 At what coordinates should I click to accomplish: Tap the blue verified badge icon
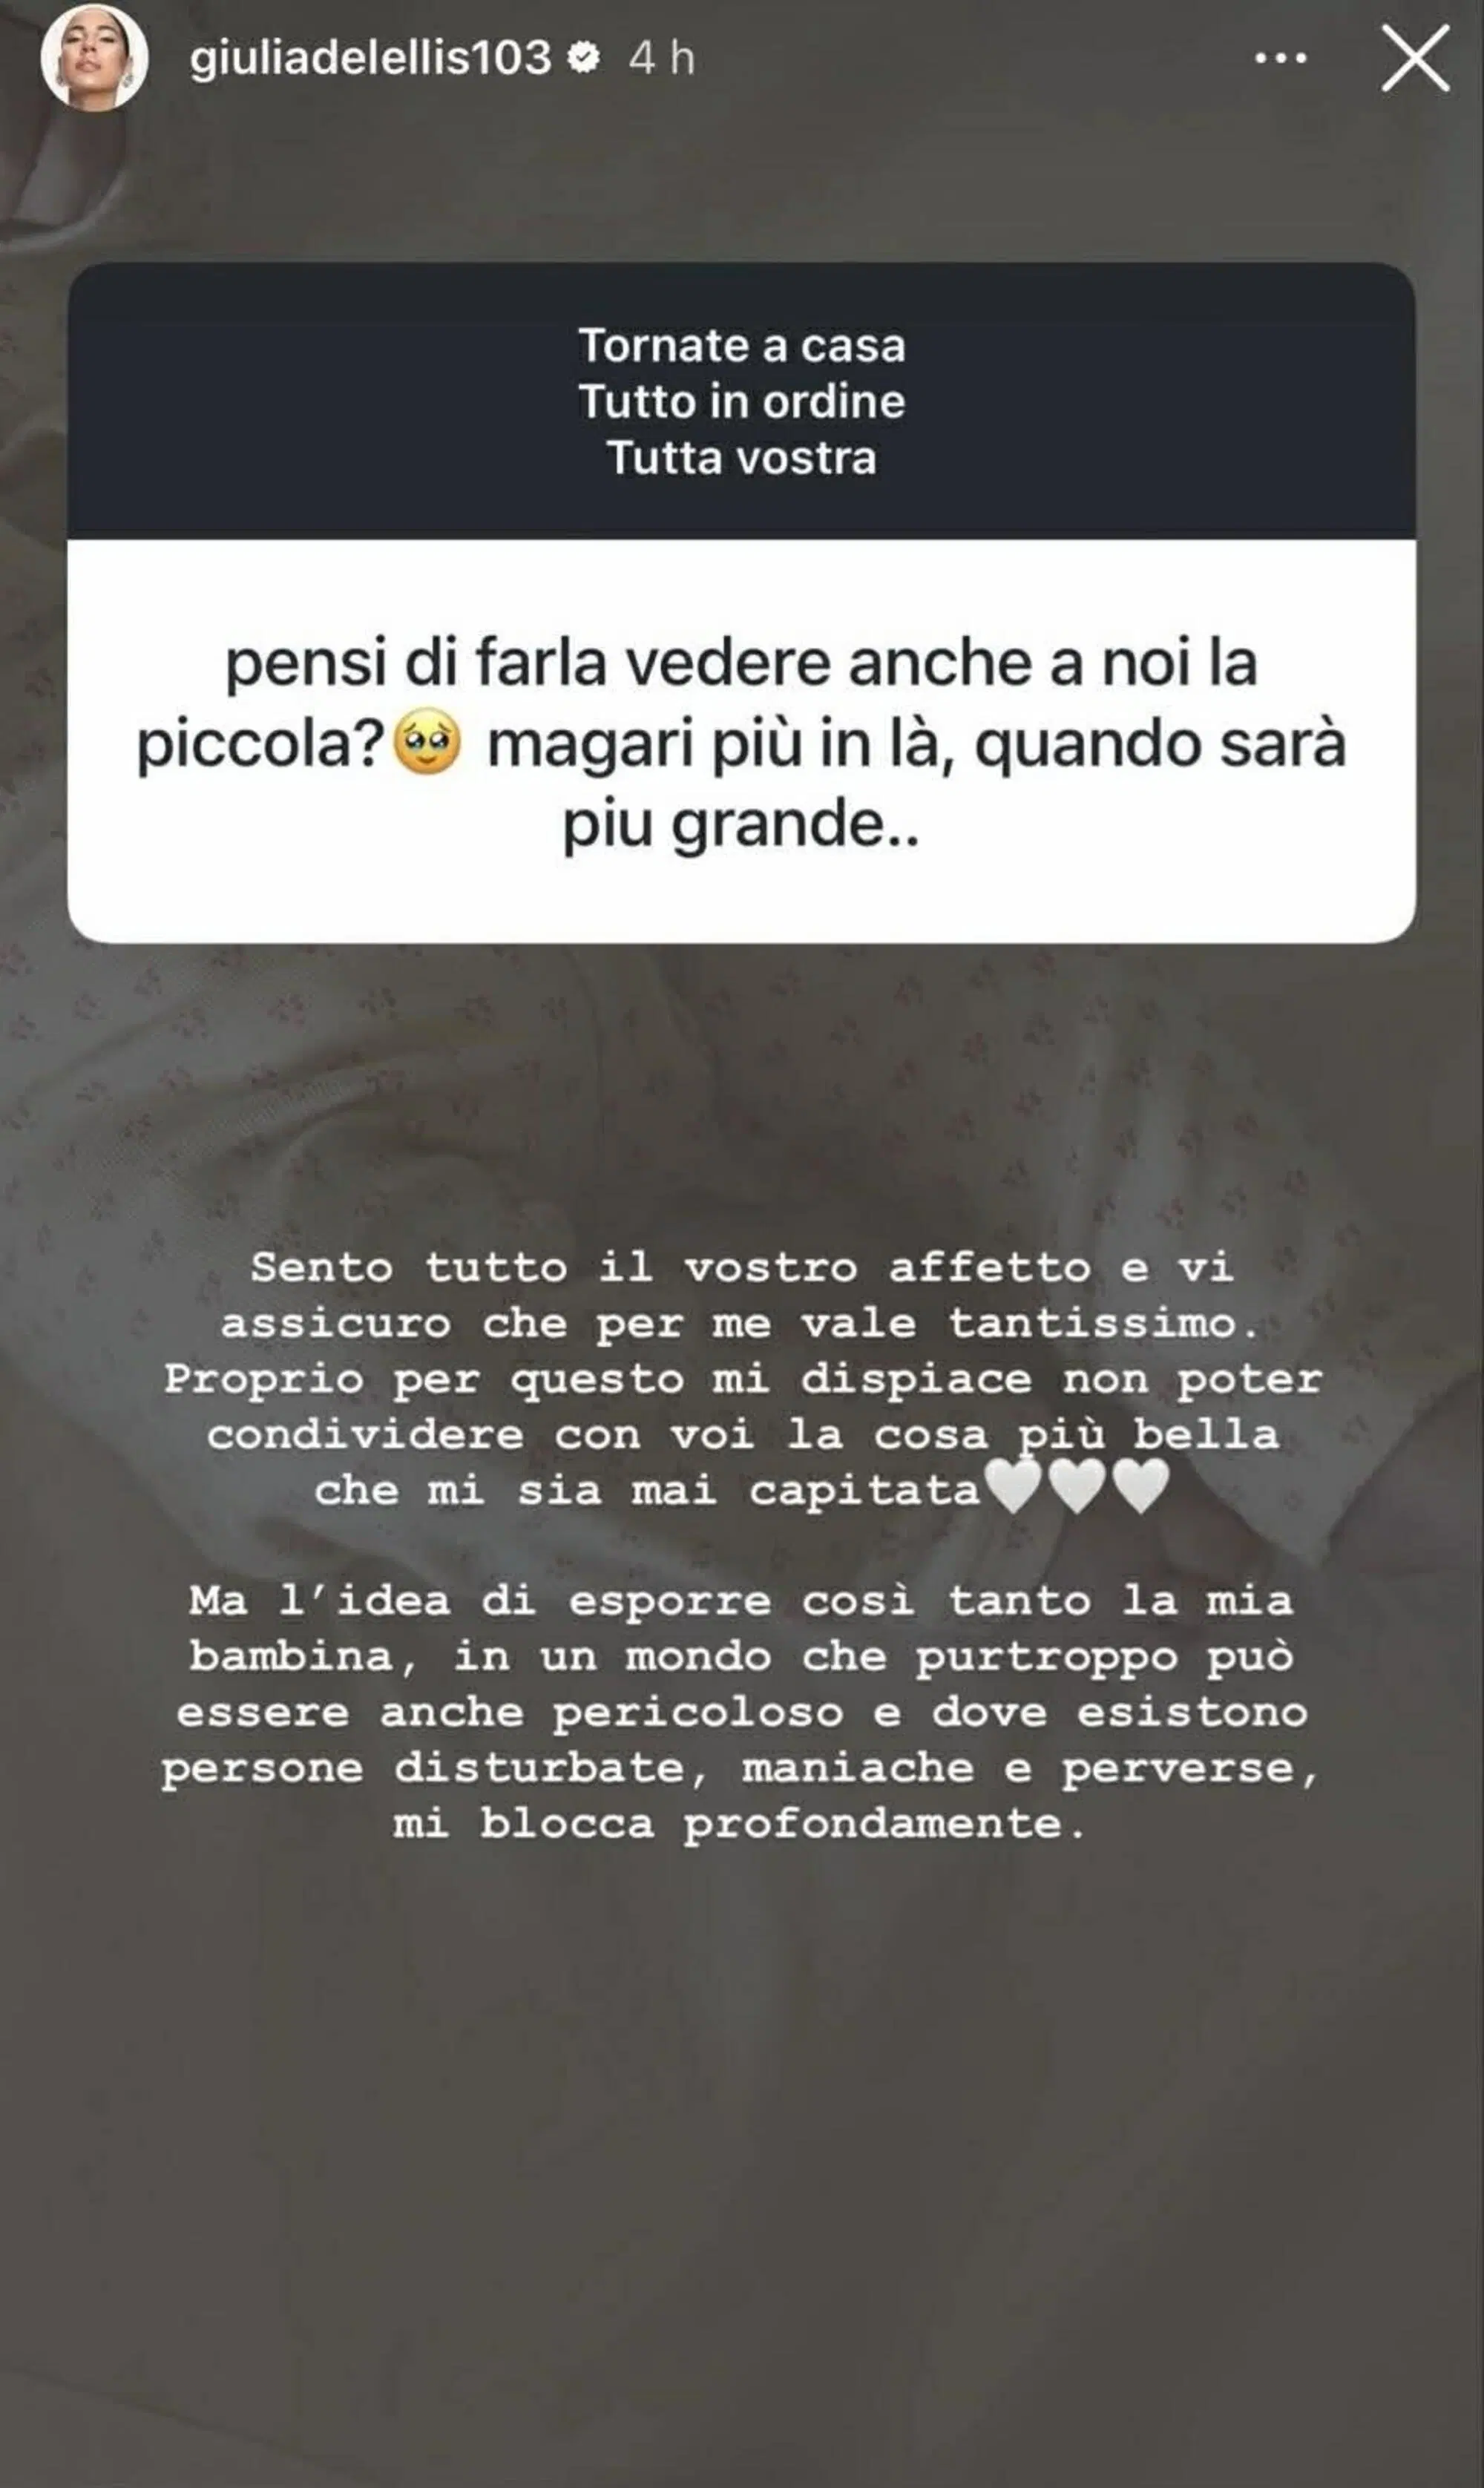pyautogui.click(x=583, y=58)
